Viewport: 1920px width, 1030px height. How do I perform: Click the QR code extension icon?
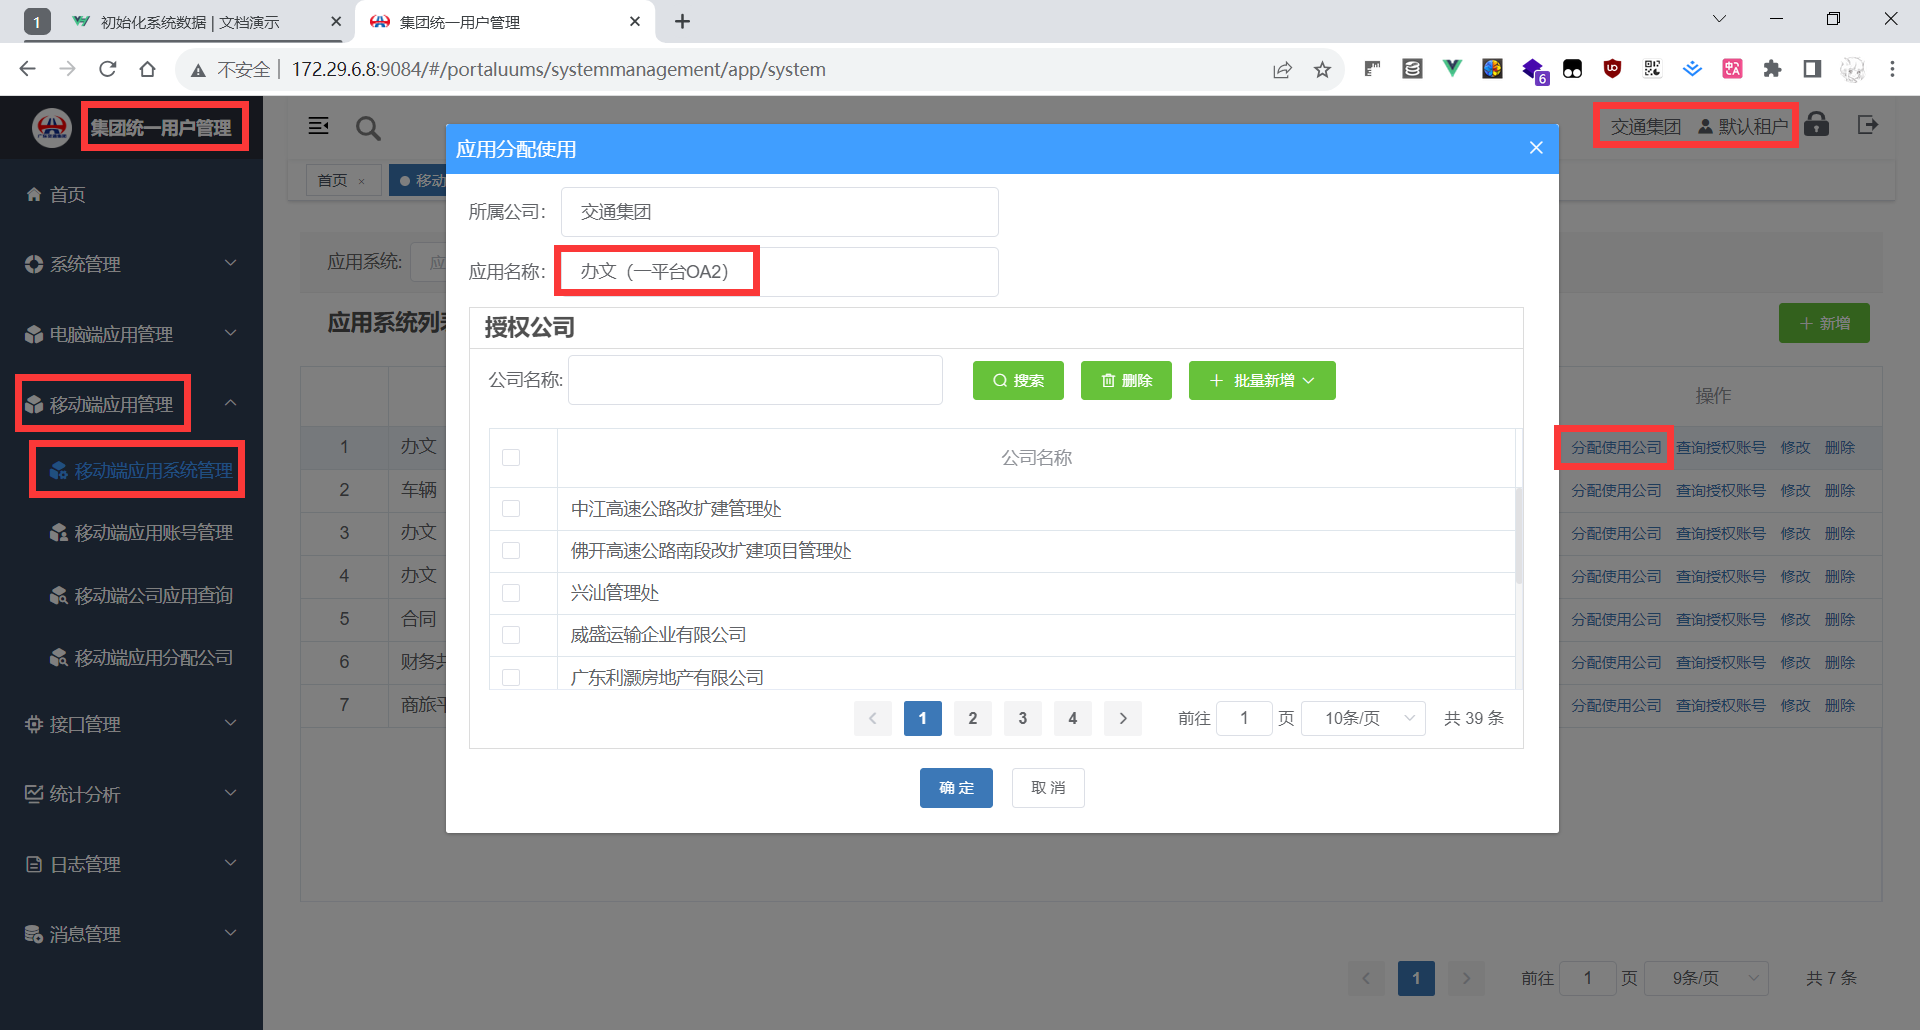(x=1652, y=69)
